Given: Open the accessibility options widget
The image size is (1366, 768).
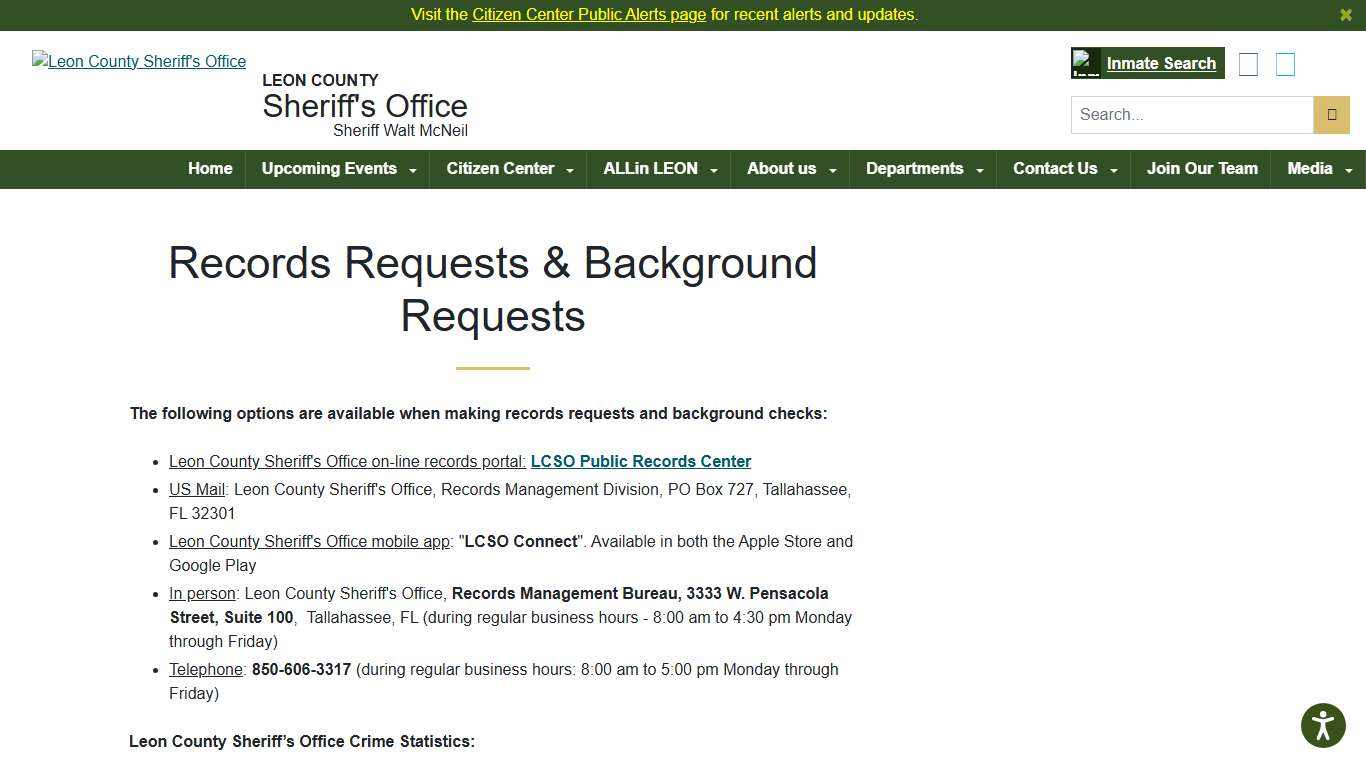Looking at the screenshot, I should [1323, 726].
